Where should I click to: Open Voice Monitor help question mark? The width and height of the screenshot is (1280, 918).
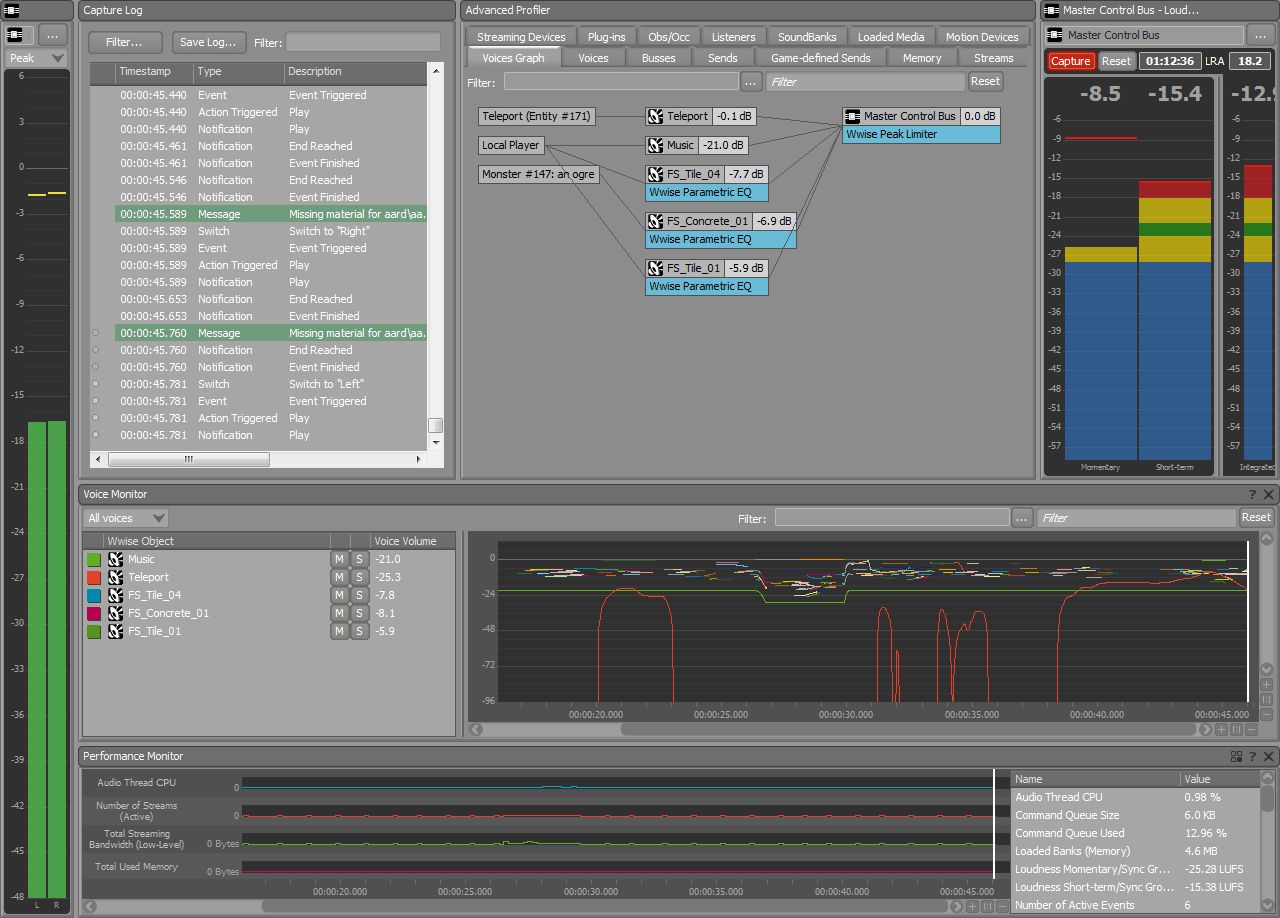pyautogui.click(x=1252, y=494)
